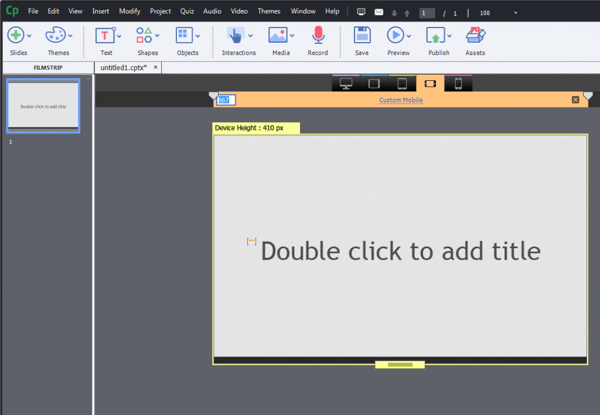
Task: Open the zoom level dropdown arrow
Action: coord(515,13)
